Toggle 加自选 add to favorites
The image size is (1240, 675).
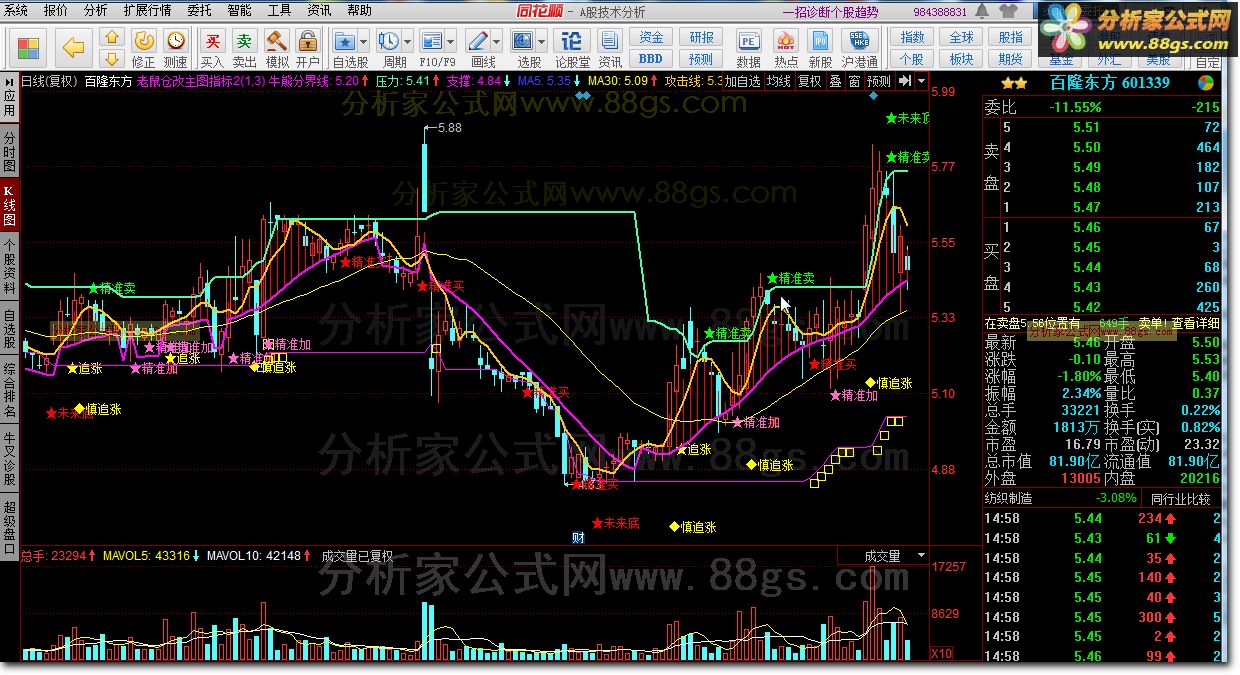pyautogui.click(x=743, y=82)
